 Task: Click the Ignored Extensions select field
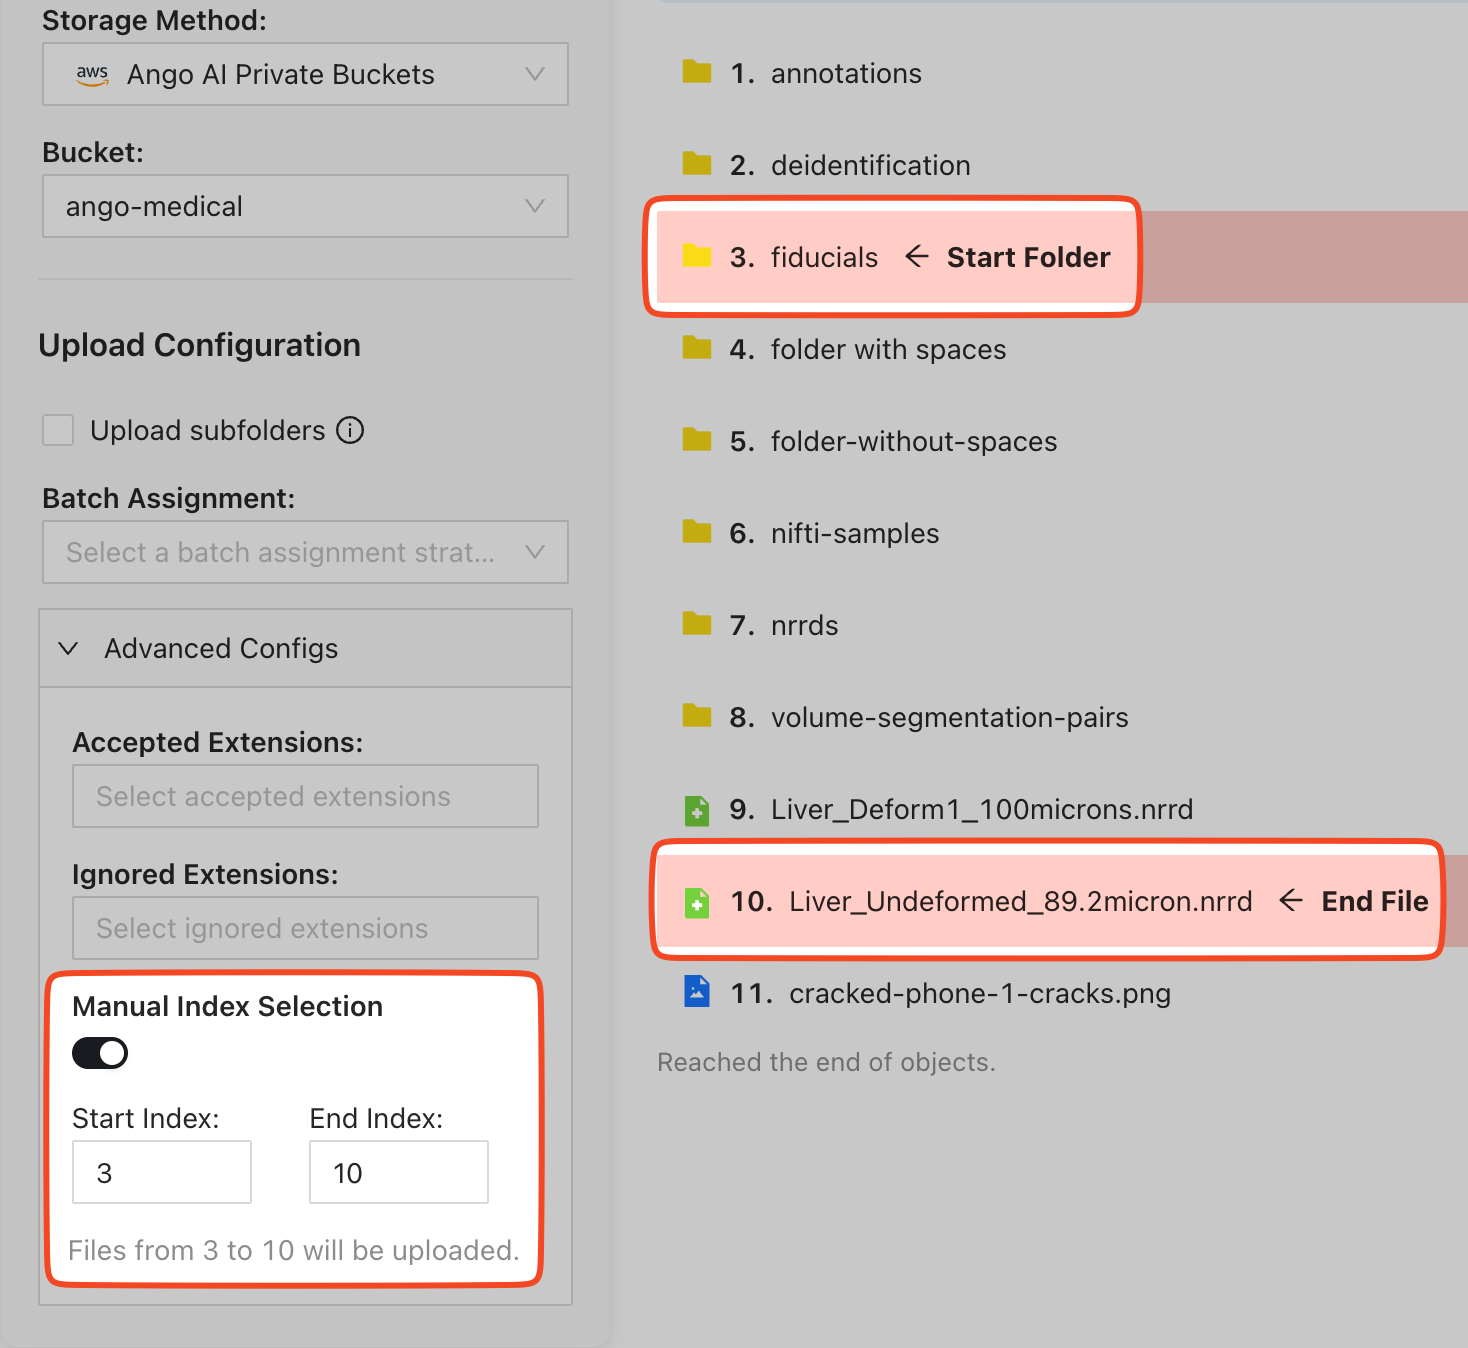click(305, 928)
